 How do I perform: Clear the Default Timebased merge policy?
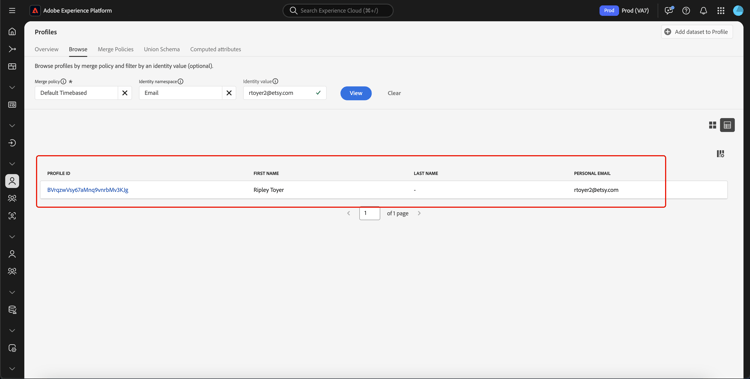(x=124, y=93)
